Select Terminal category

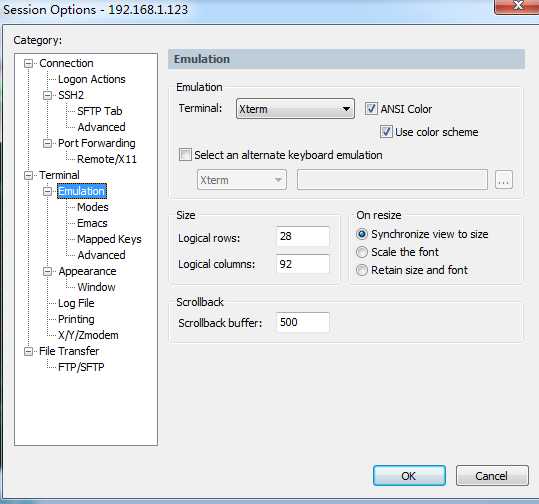pyautogui.click(x=59, y=175)
